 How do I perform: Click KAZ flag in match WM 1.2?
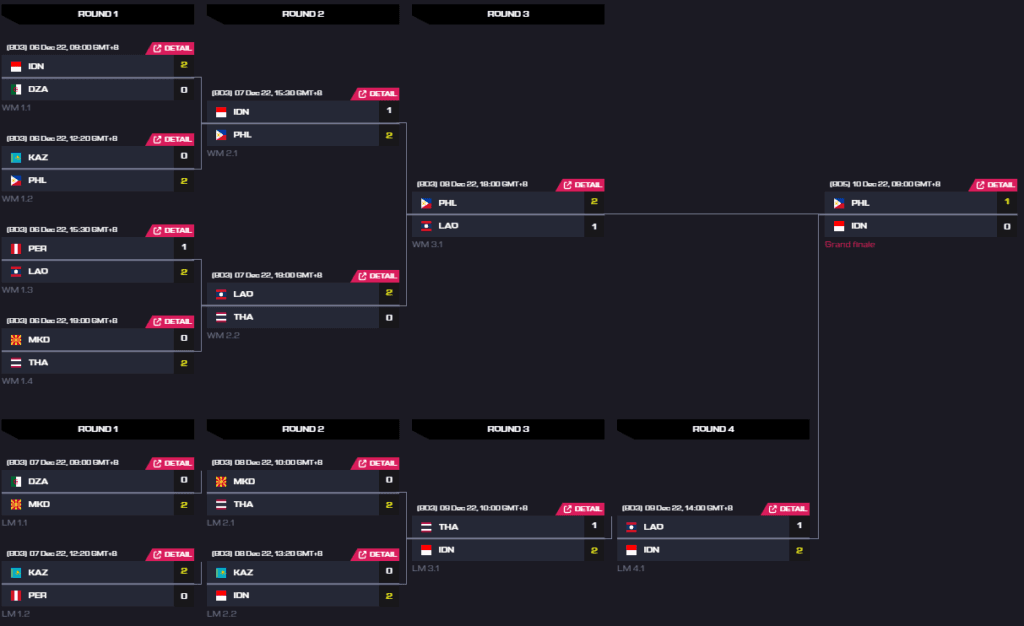pos(16,157)
